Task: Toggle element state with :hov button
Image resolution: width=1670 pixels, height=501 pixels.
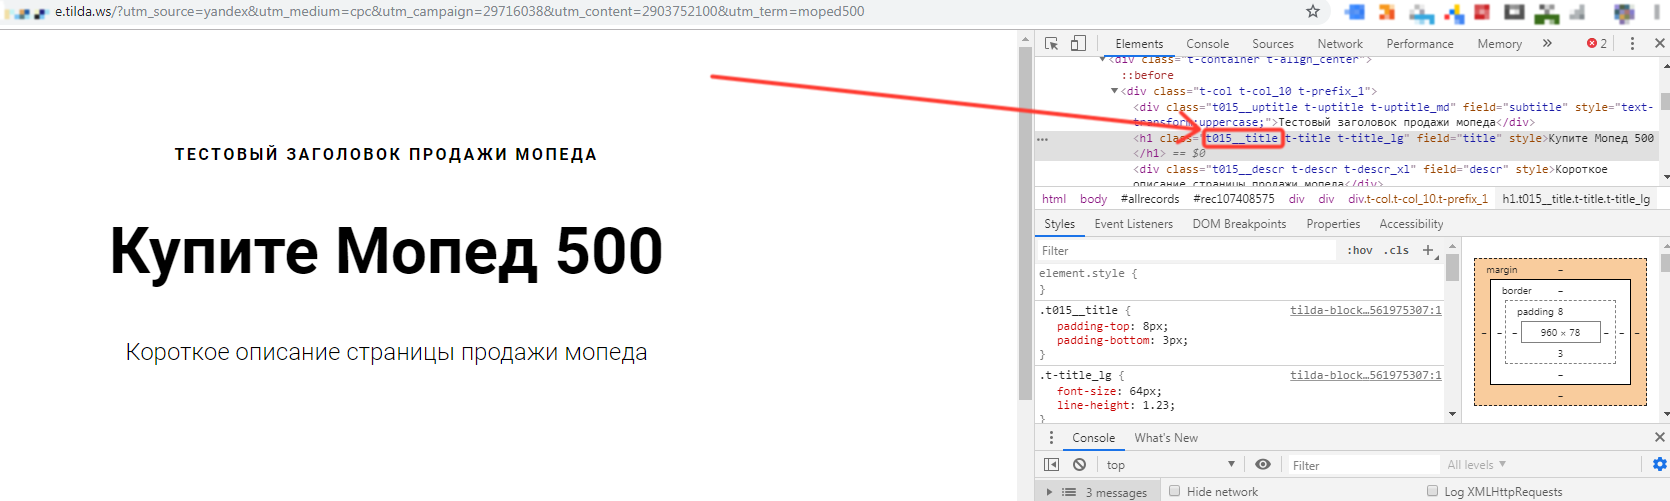Action: [1359, 251]
